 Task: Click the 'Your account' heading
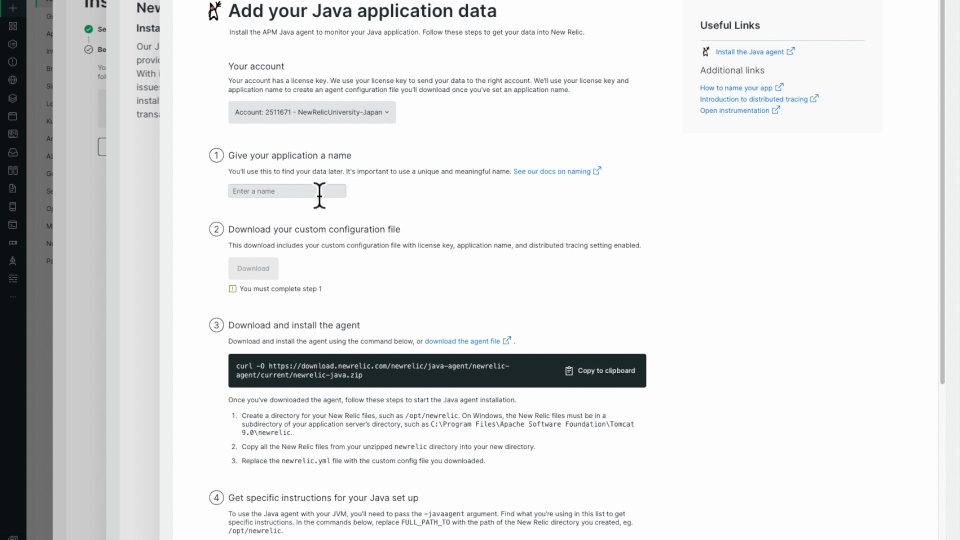click(x=256, y=66)
